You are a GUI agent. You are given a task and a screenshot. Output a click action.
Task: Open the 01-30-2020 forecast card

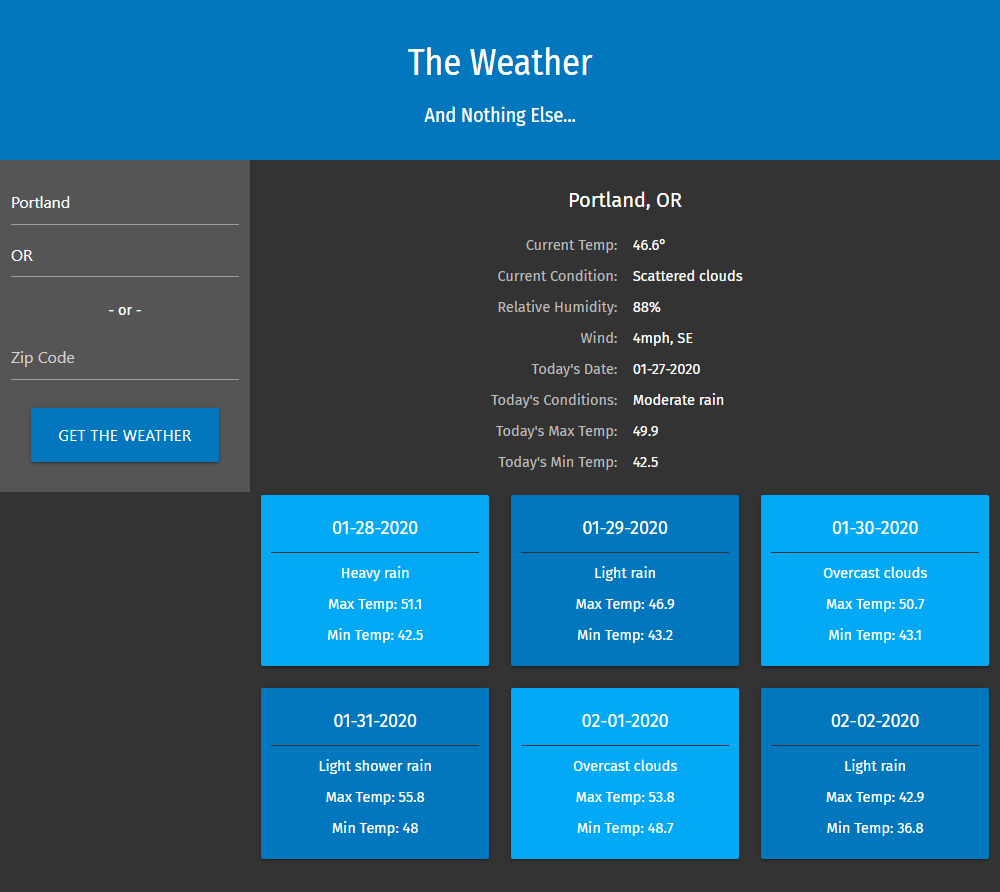(875, 580)
